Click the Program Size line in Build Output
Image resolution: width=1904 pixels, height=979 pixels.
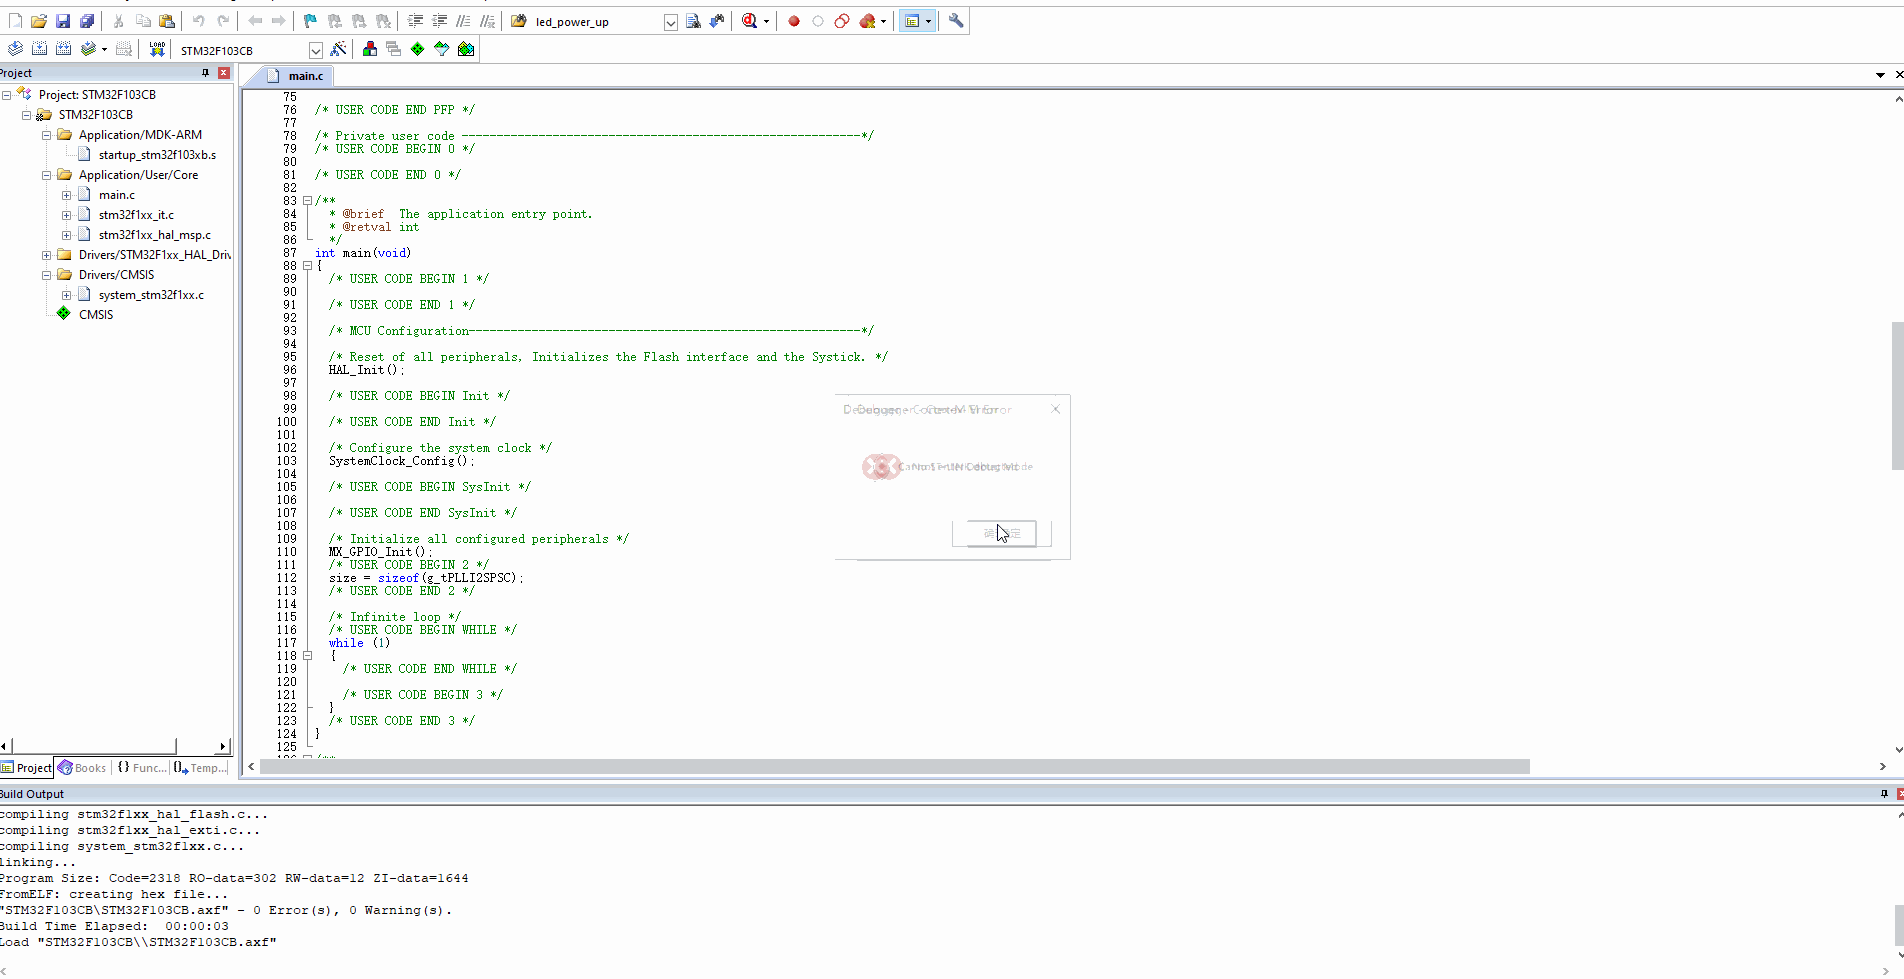point(234,879)
